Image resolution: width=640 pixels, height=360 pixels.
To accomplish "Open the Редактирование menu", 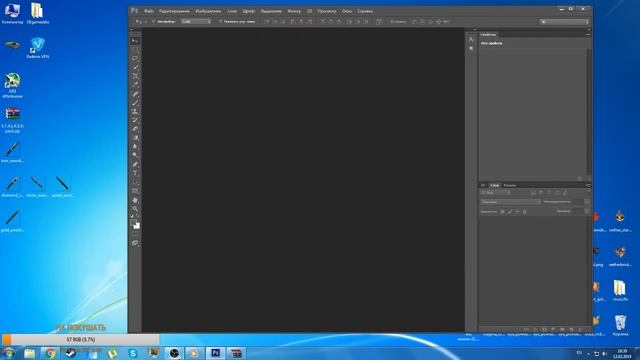I will (x=174, y=11).
